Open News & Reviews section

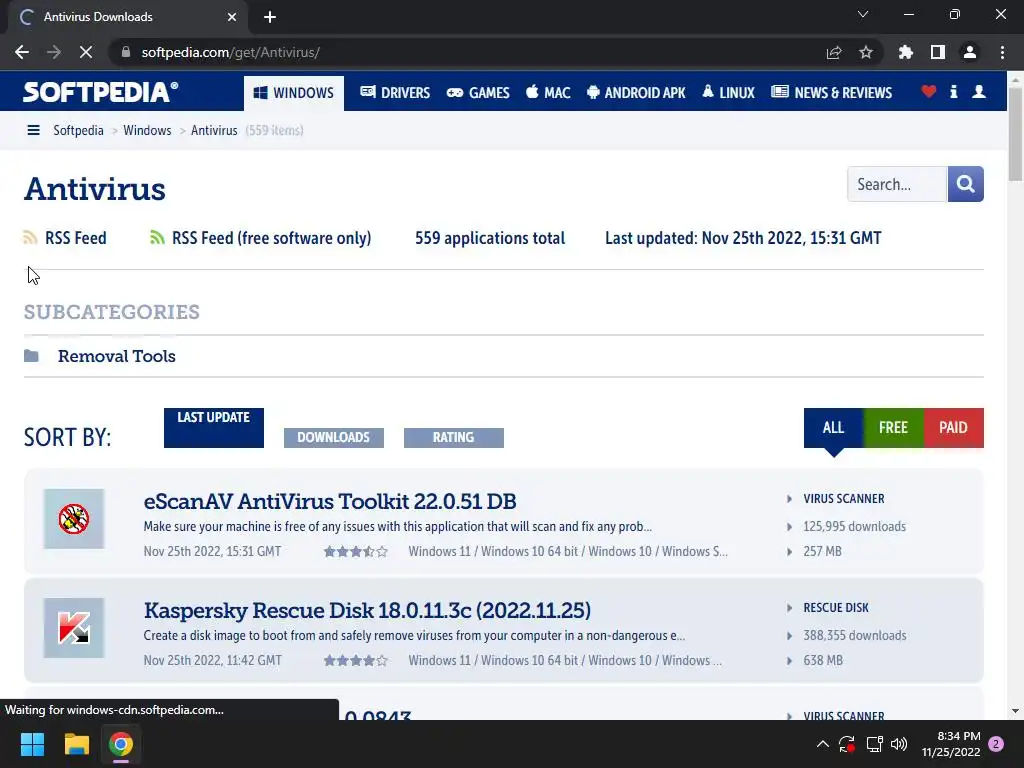831,93
